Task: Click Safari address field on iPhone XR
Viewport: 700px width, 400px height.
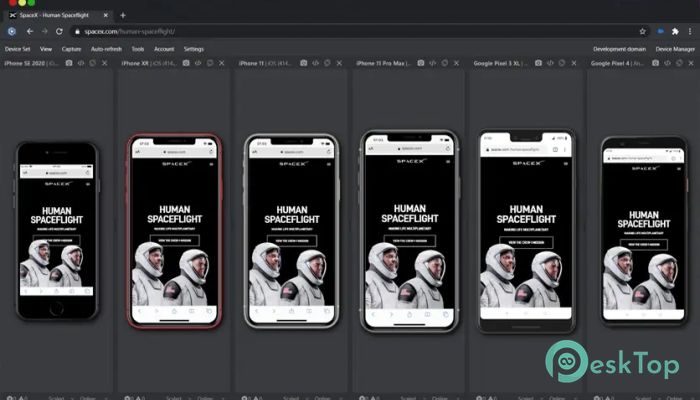Action: click(x=175, y=152)
